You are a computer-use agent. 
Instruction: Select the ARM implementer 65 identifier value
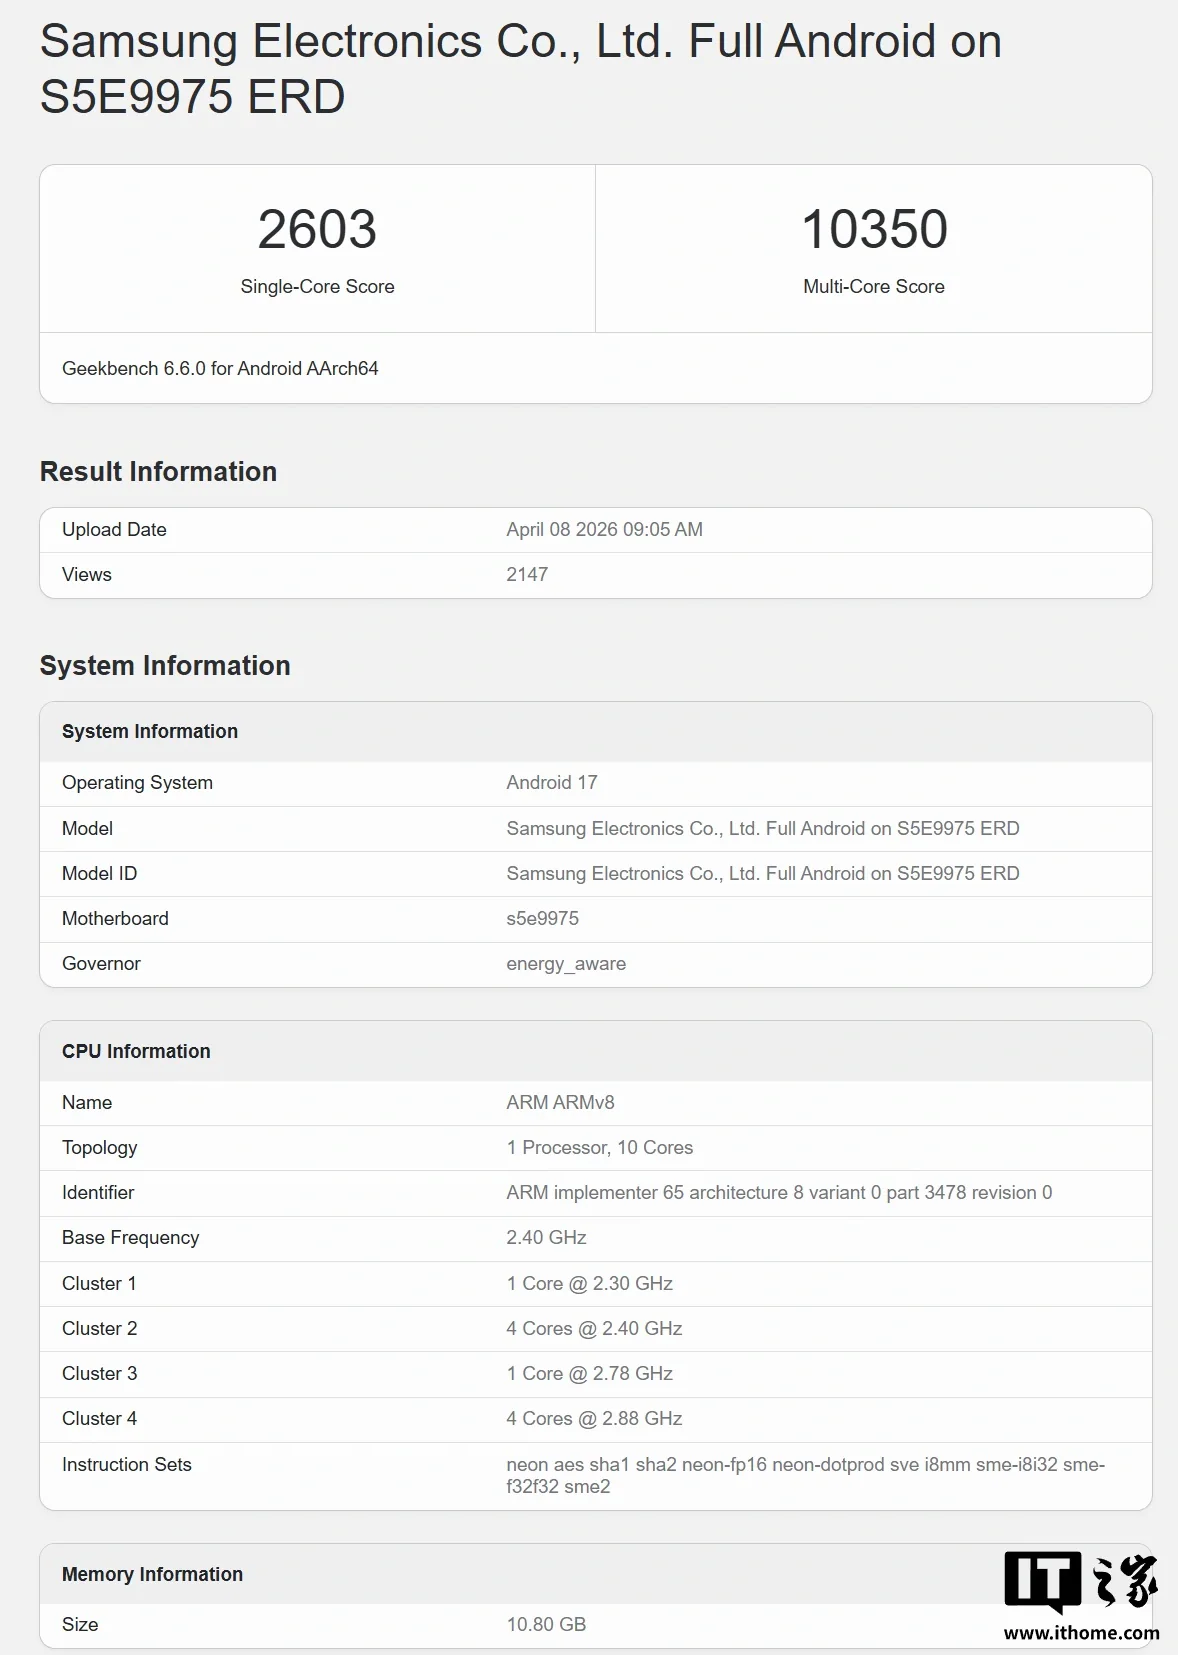click(779, 1193)
